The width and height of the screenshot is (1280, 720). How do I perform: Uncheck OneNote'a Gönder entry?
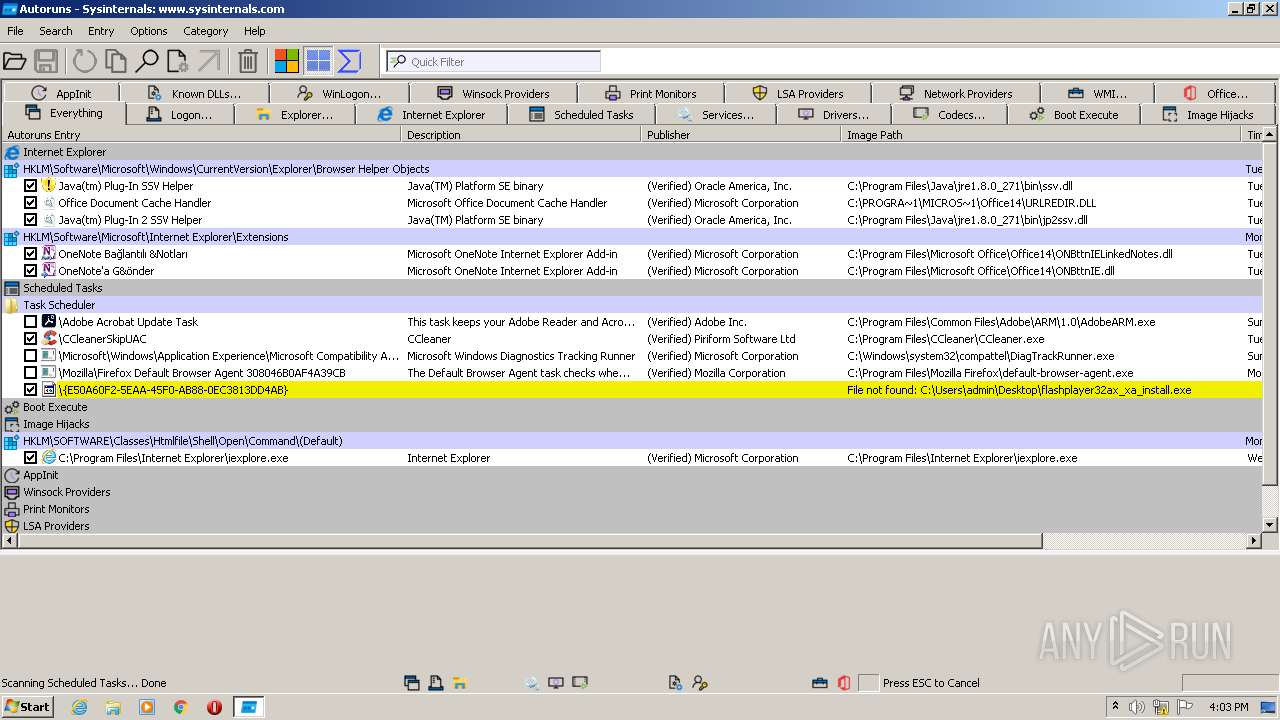click(31, 271)
